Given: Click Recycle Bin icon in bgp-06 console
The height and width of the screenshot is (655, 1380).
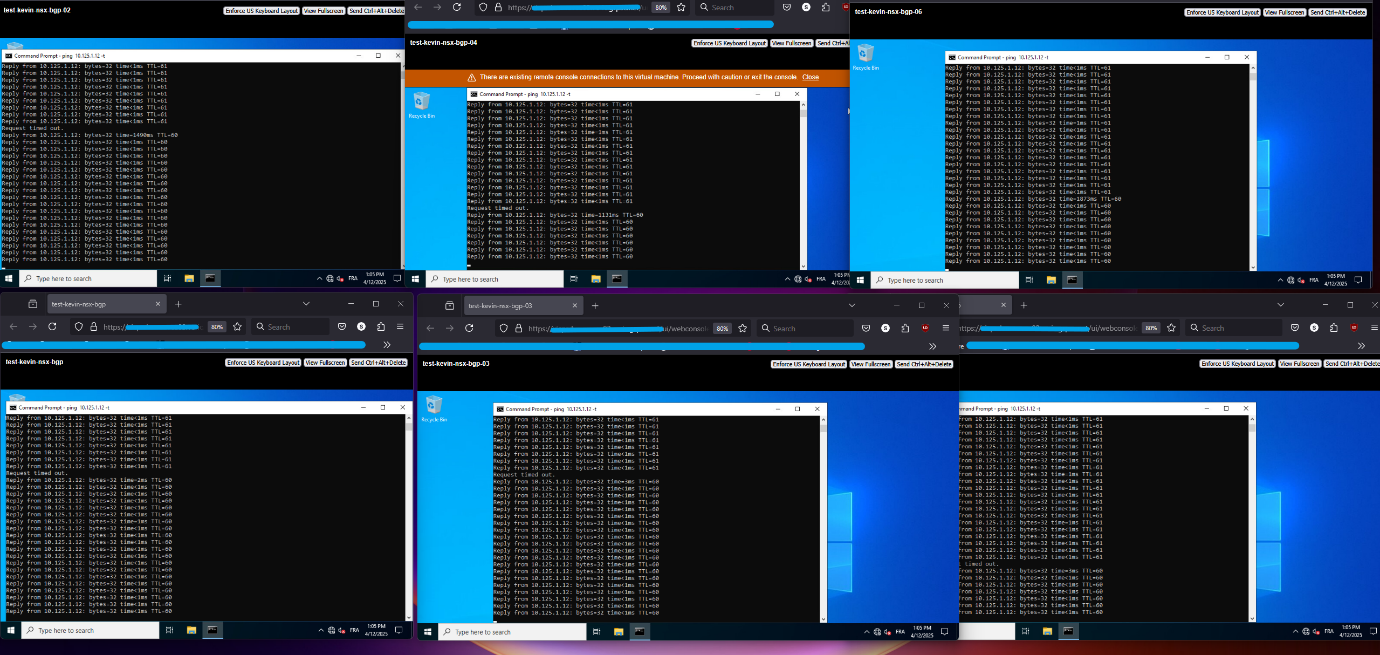Looking at the screenshot, I should [x=865, y=55].
